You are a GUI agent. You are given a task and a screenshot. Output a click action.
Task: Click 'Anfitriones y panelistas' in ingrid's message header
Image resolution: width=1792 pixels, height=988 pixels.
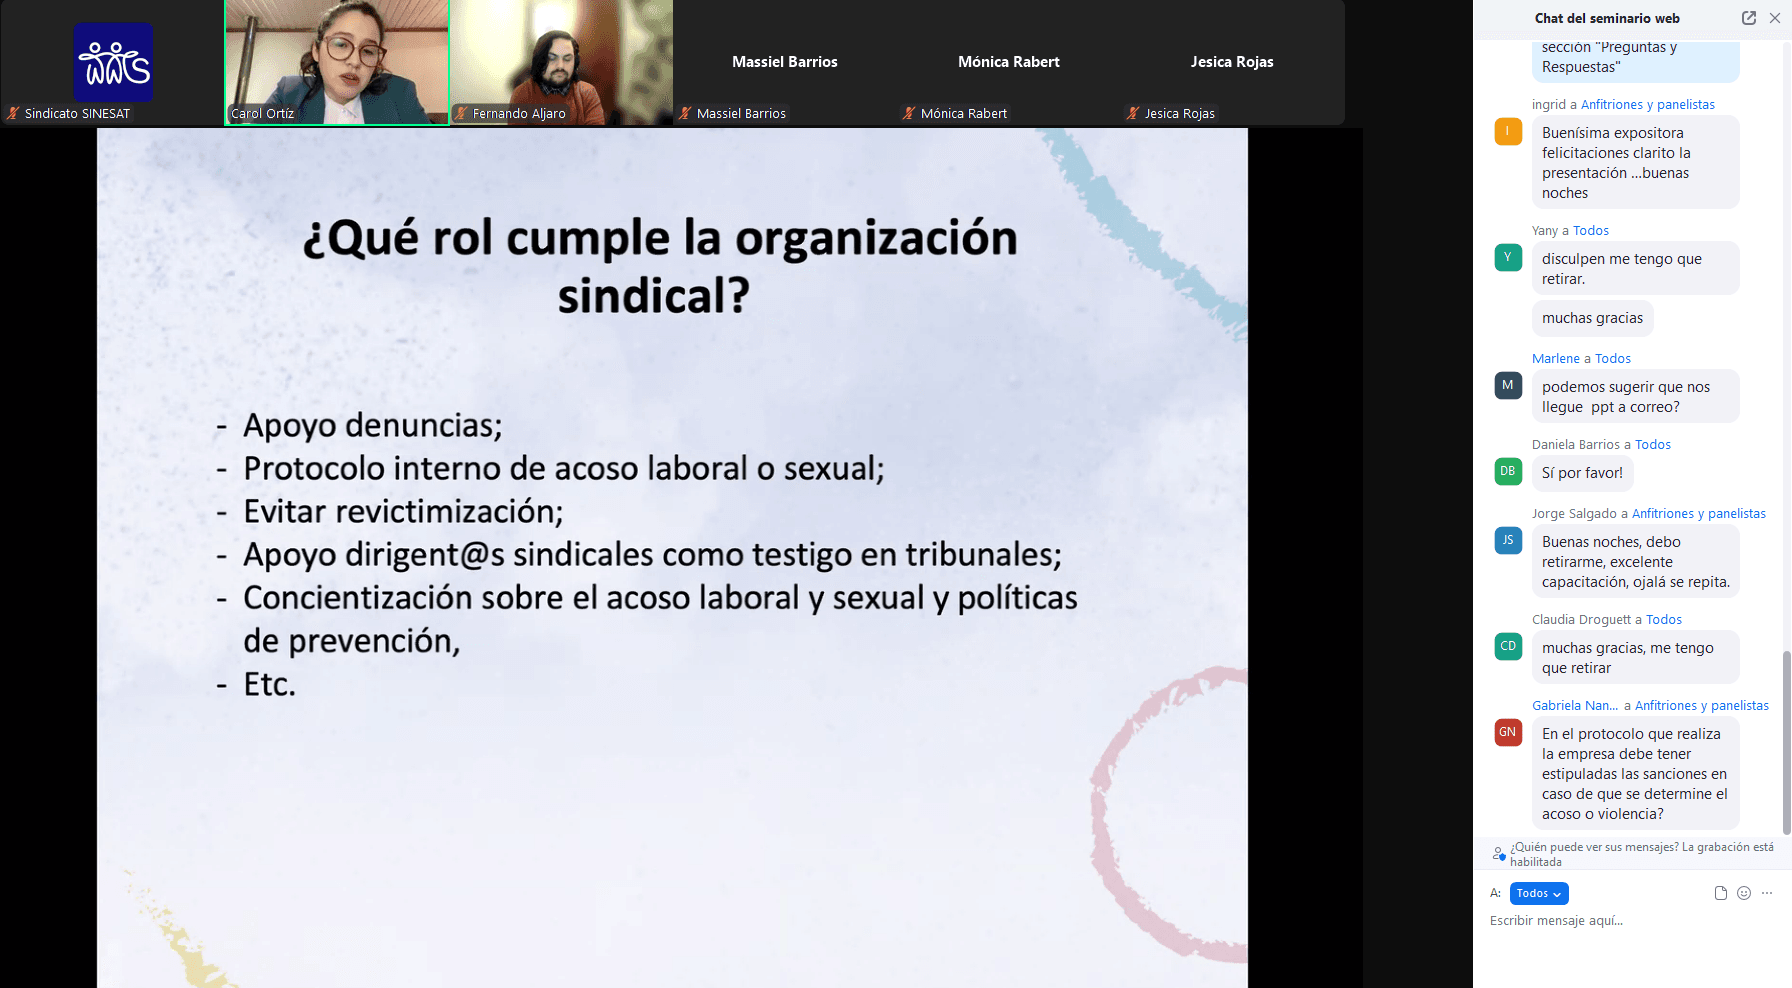coord(1647,104)
